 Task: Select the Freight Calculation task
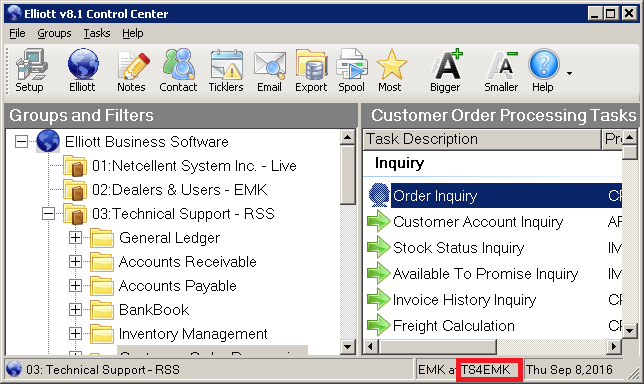pyautogui.click(x=453, y=326)
